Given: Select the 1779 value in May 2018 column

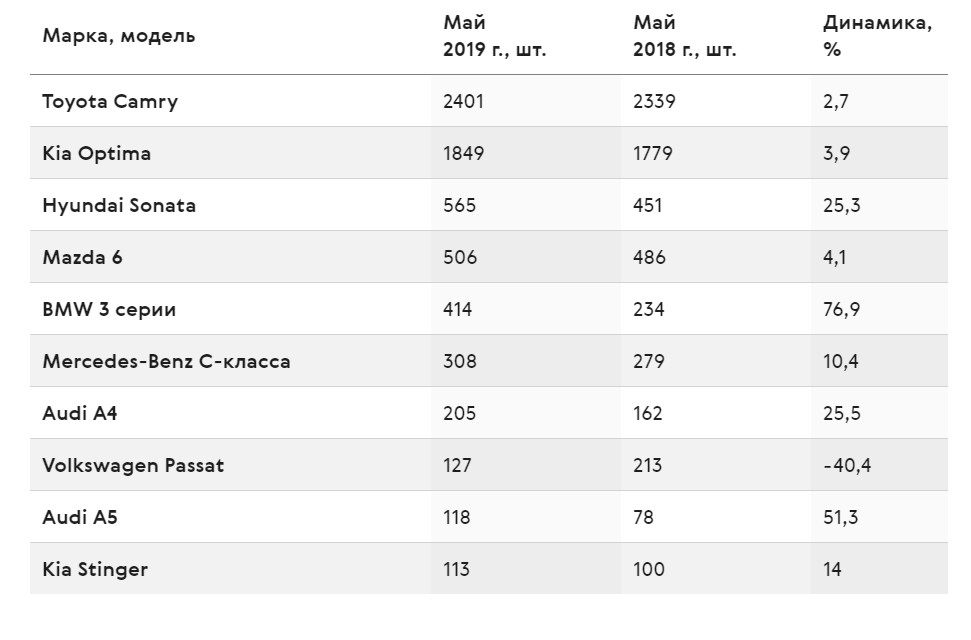Looking at the screenshot, I should tap(653, 154).
